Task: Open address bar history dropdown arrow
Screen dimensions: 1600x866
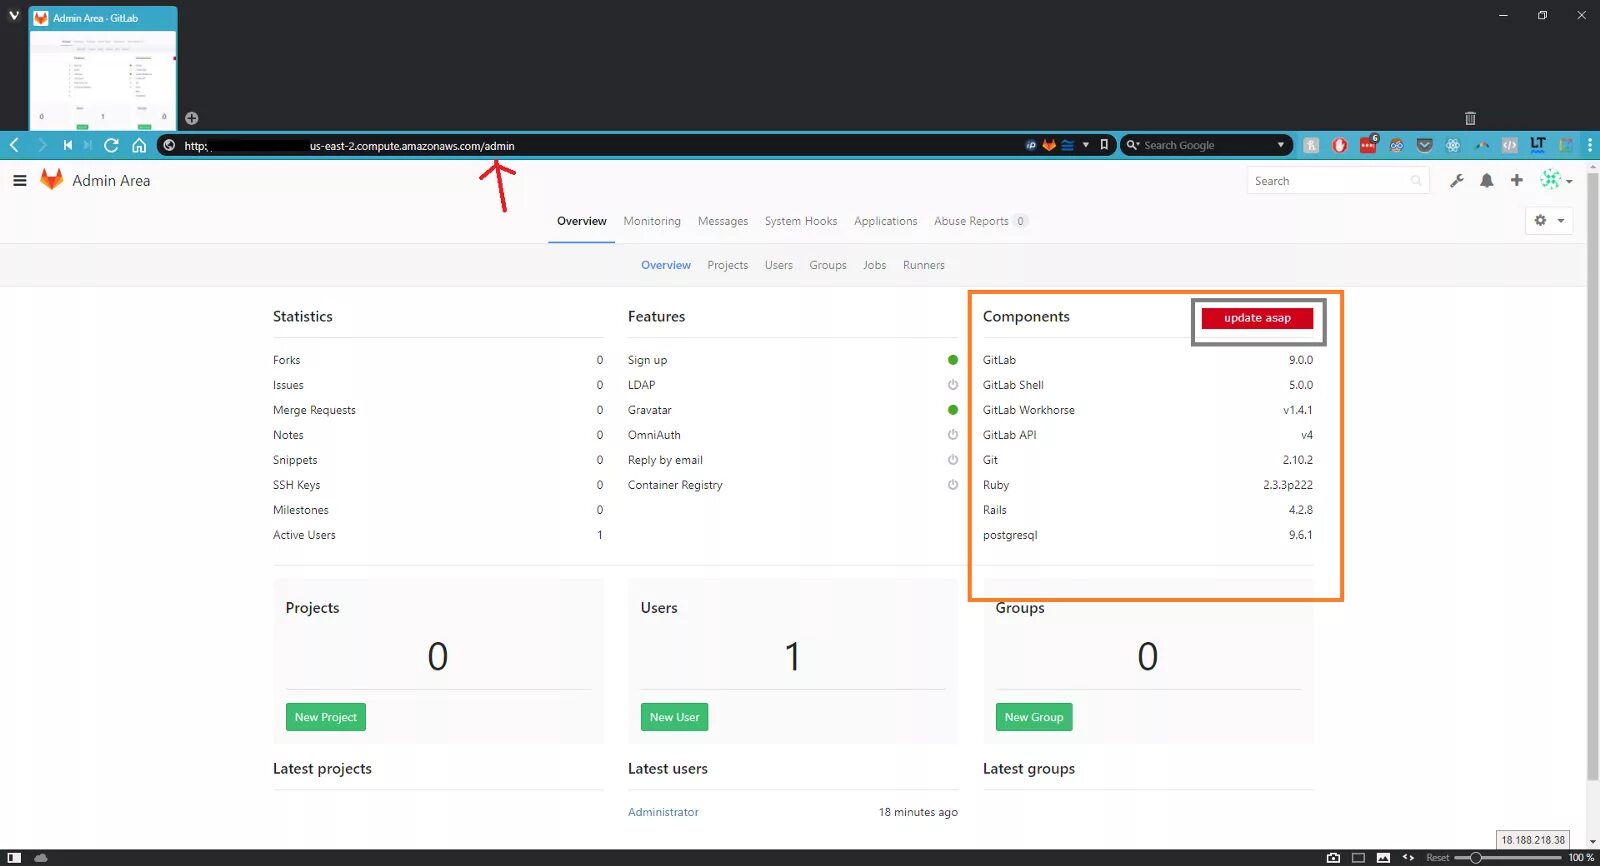Action: pyautogui.click(x=1086, y=145)
